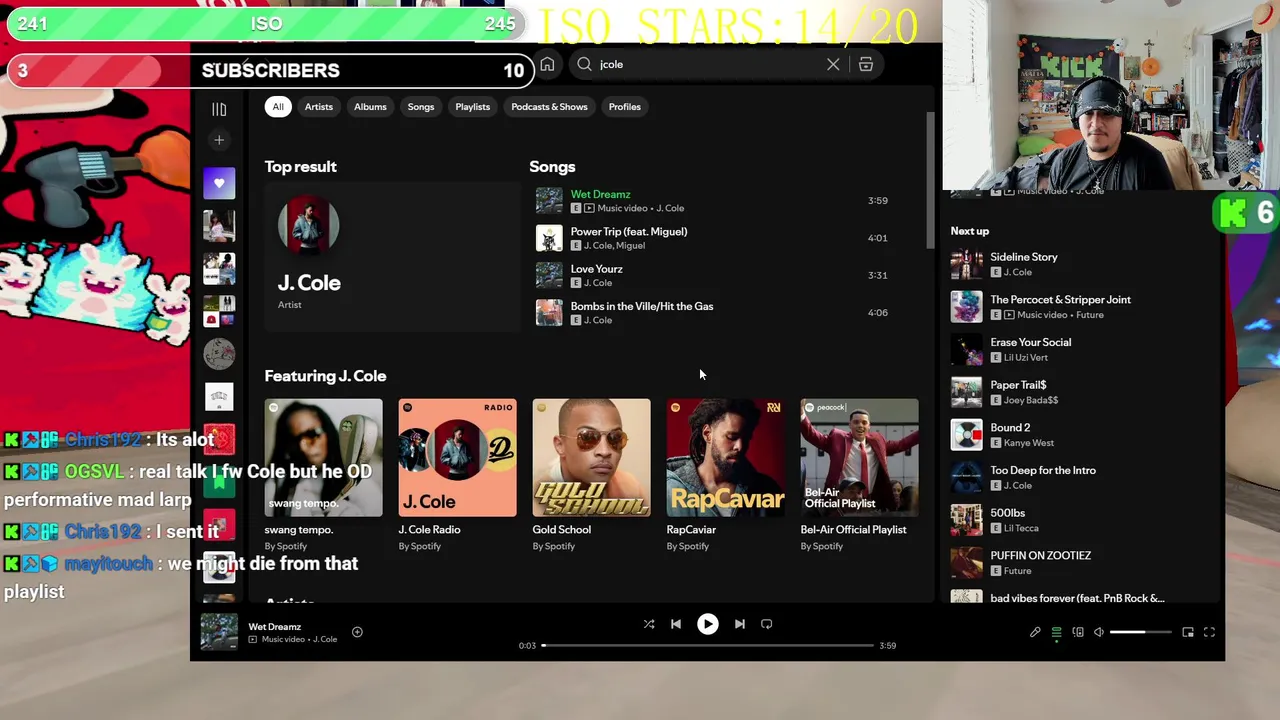1280x720 pixels.
Task: Filter results by Songs
Action: (x=421, y=107)
